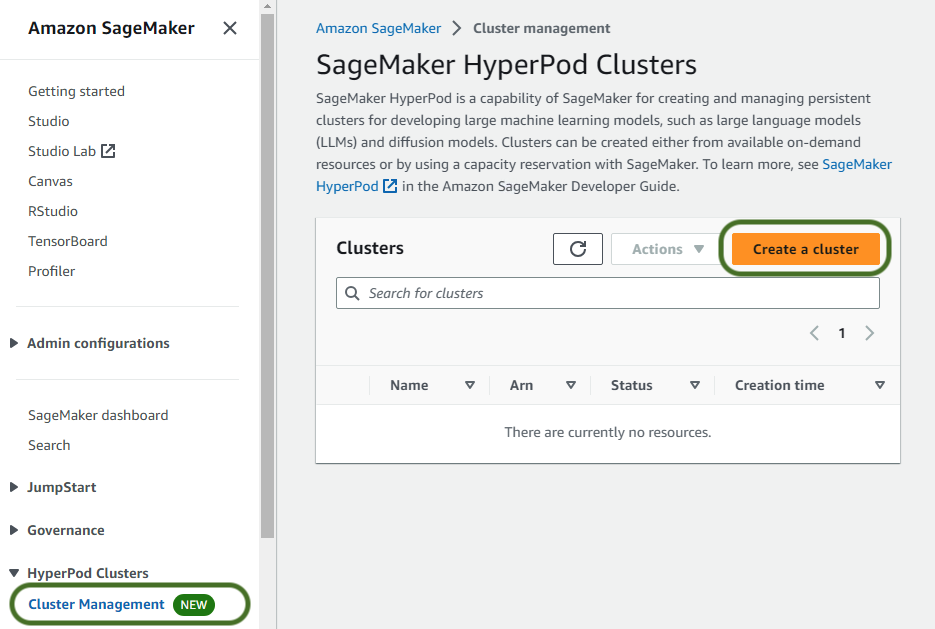
Task: Open Studio from the sidebar
Action: click(48, 121)
